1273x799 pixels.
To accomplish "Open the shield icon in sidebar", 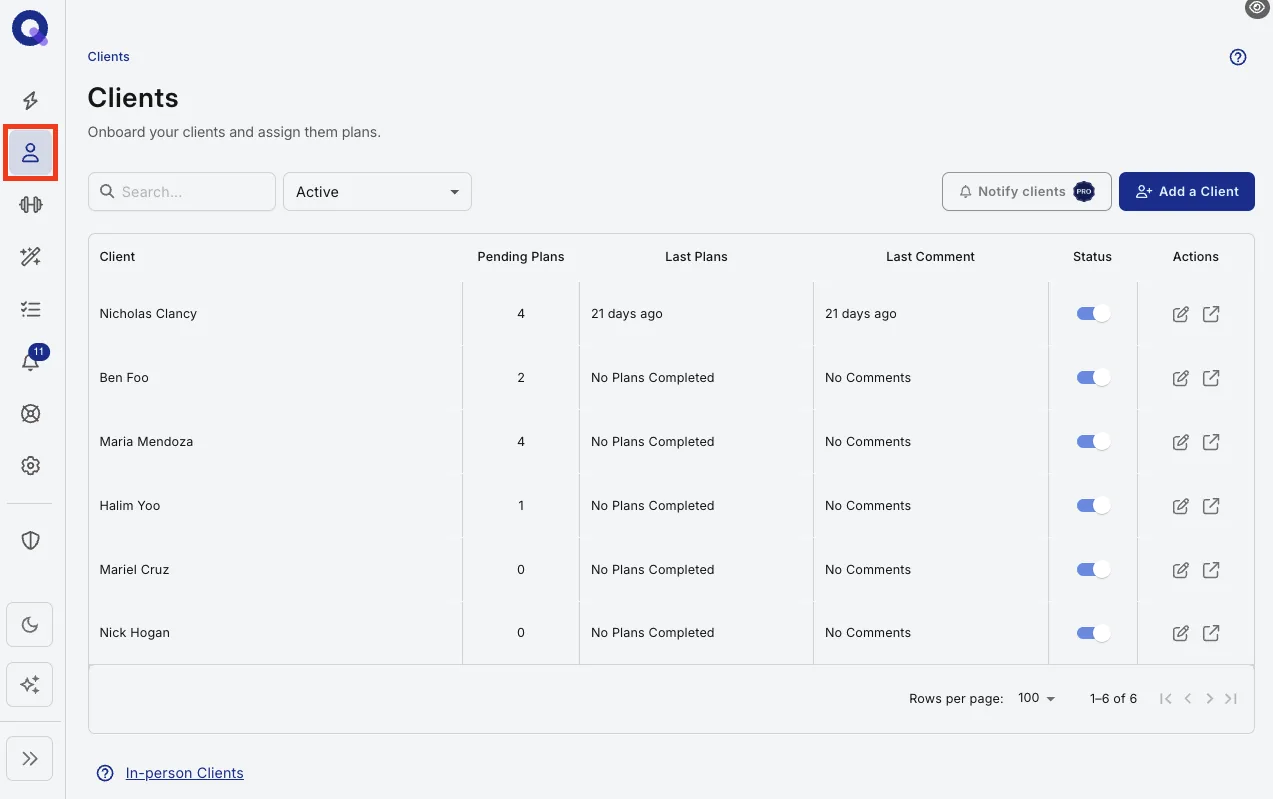I will click(30, 540).
